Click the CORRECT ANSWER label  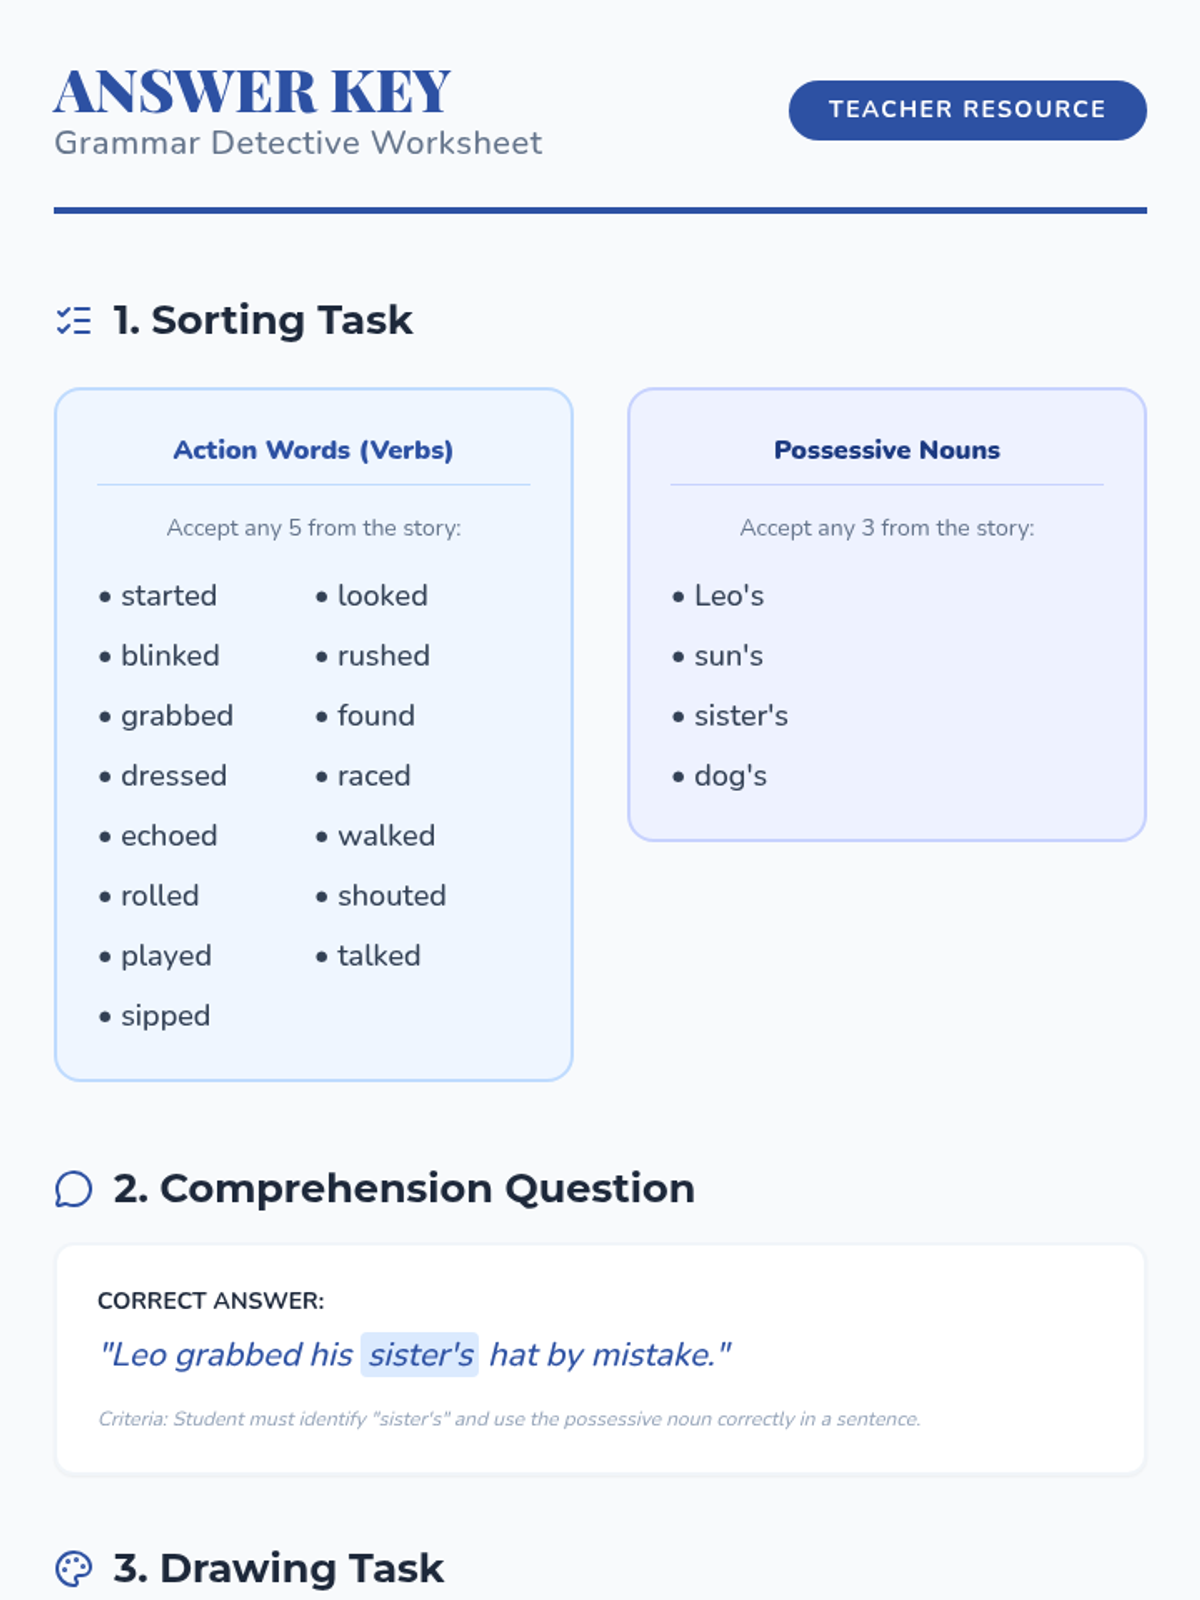211,1301
